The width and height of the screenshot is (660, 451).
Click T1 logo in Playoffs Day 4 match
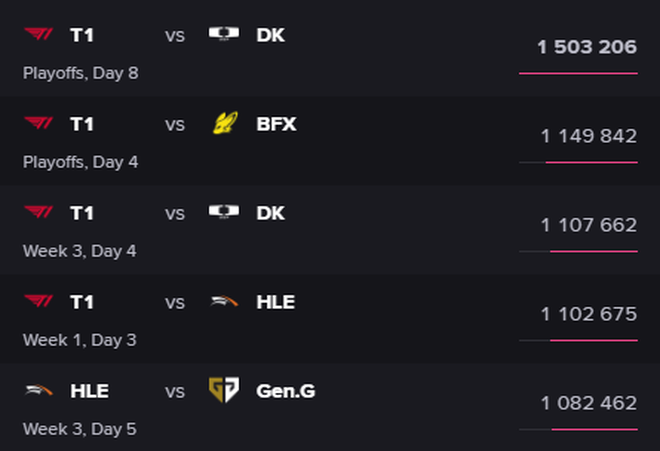click(39, 124)
